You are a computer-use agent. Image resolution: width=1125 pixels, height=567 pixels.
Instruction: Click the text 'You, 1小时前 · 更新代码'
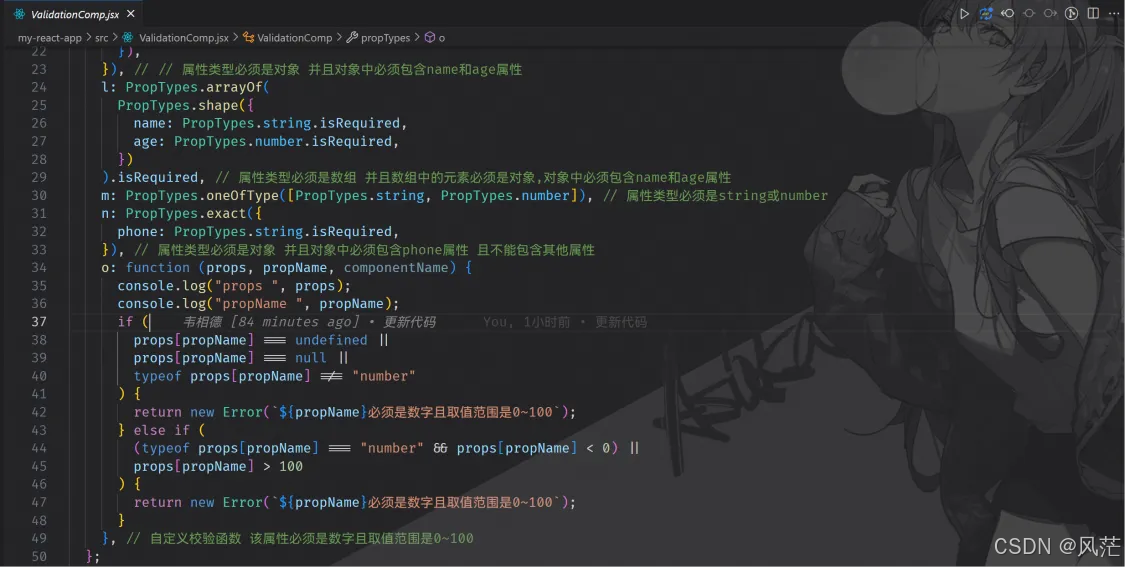click(x=565, y=322)
